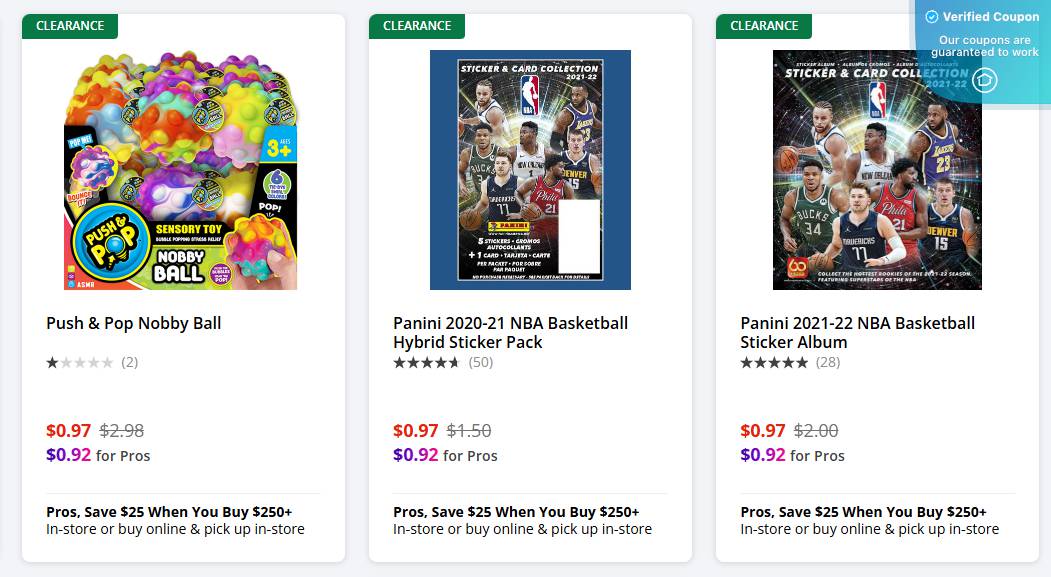The image size is (1051, 577).
Task: View the (50) reviews for the Hybrid Sticker Pack
Action: [480, 362]
